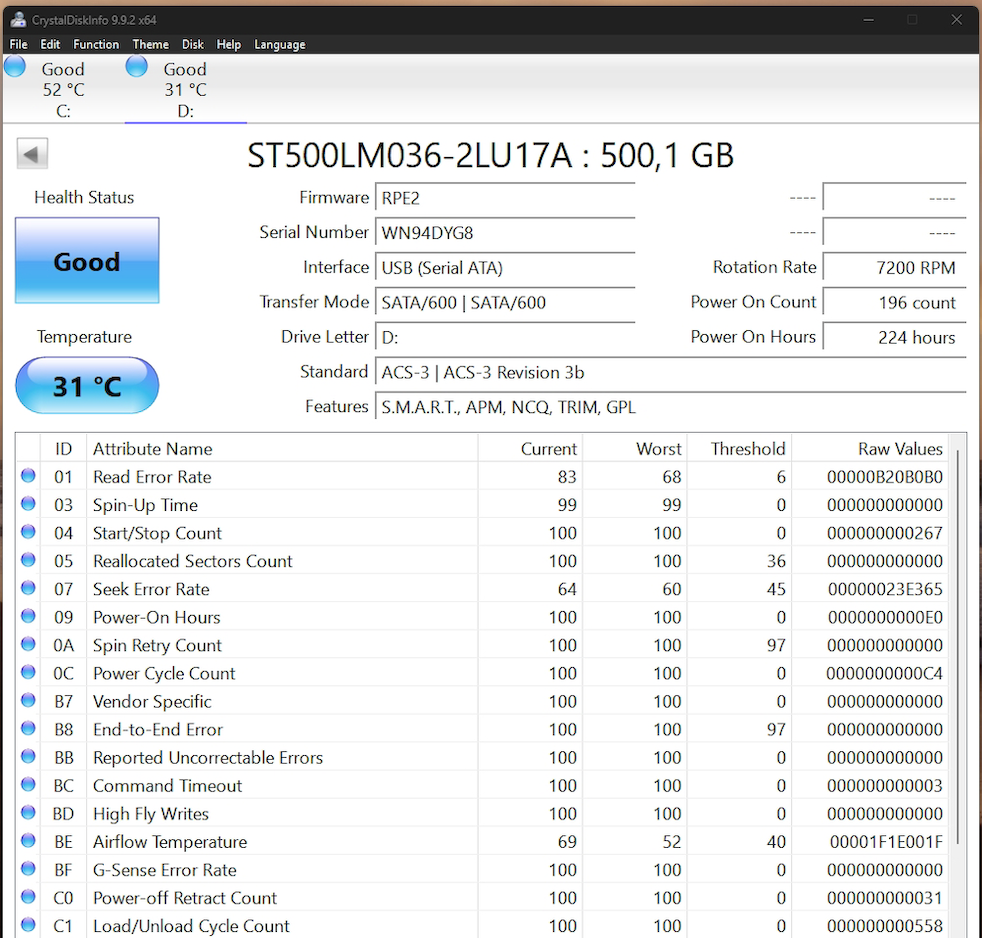Click the status dot for Start/Stop Count
Image resolution: width=982 pixels, height=938 pixels.
pos(28,532)
